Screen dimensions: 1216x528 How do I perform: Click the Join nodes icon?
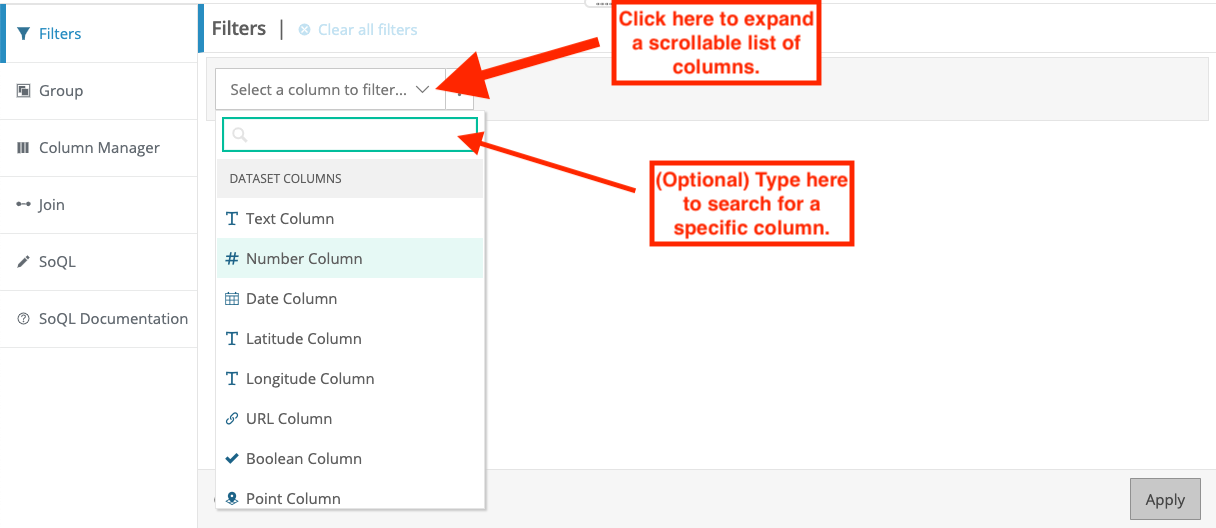pos(24,205)
